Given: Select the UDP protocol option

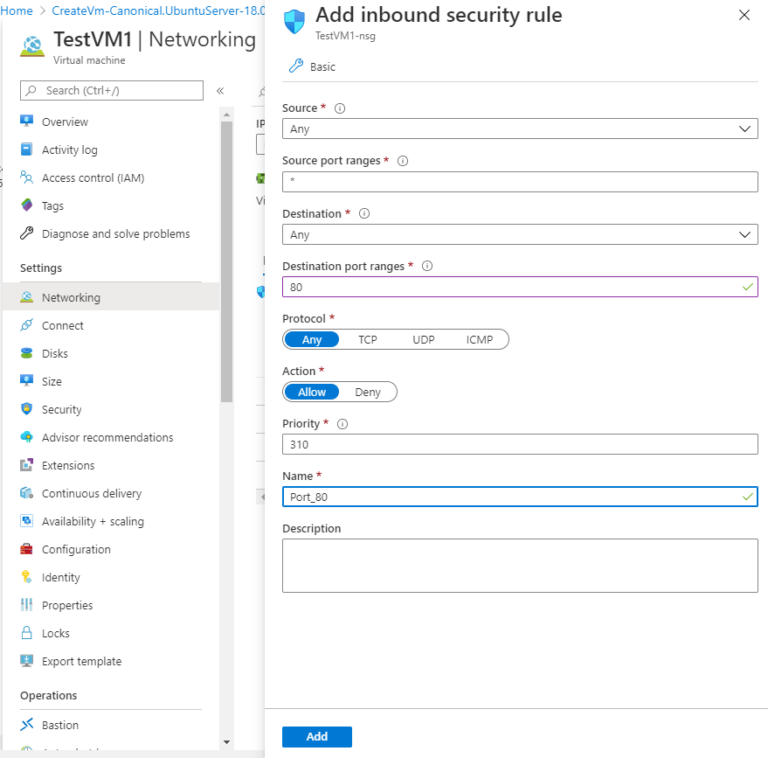Looking at the screenshot, I should (x=423, y=339).
